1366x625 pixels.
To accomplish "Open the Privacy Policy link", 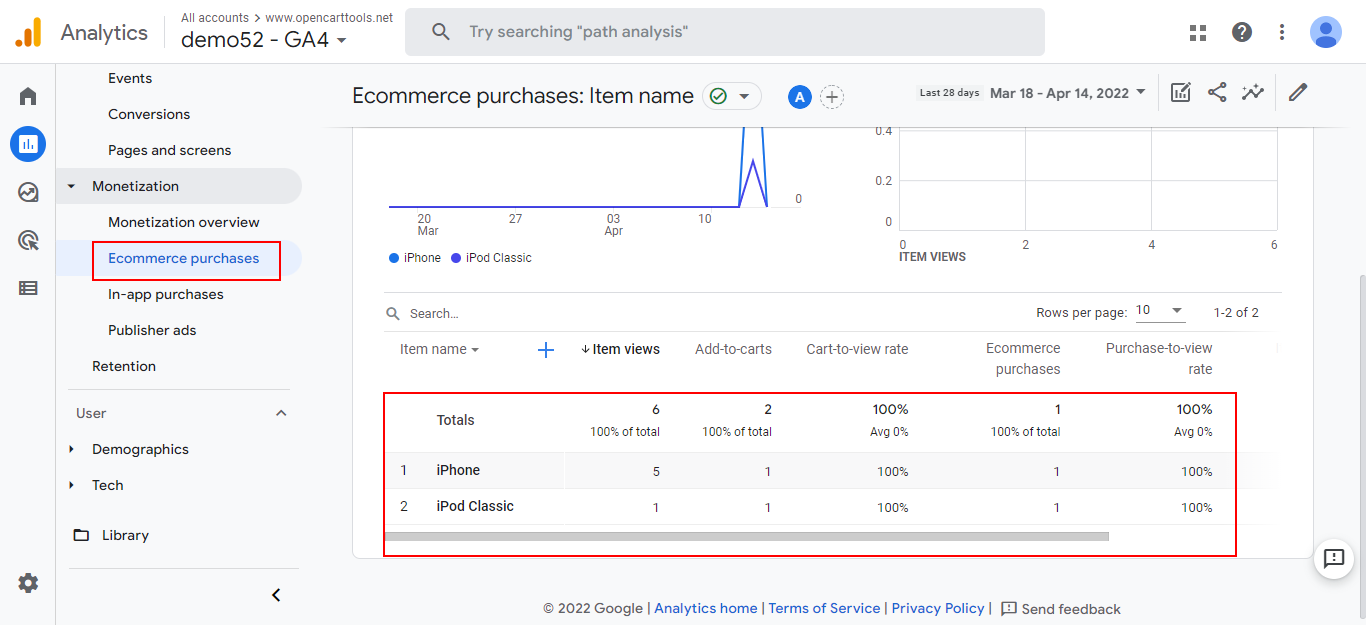I will pyautogui.click(x=938, y=608).
